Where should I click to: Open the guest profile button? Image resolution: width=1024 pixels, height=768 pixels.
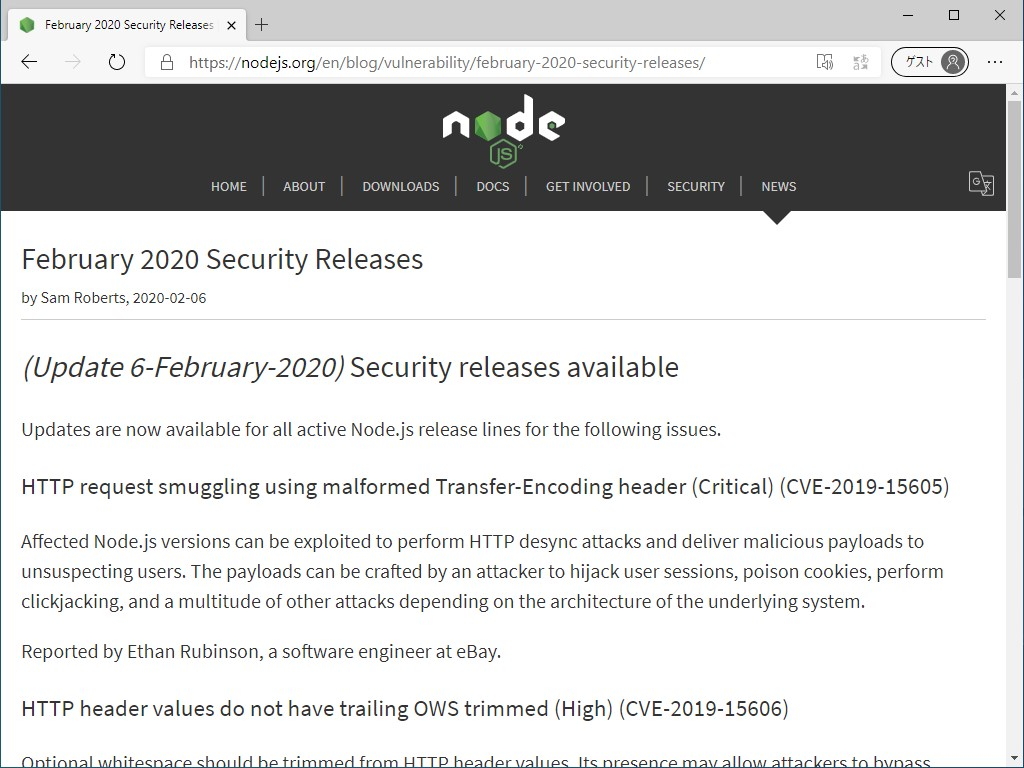click(929, 62)
